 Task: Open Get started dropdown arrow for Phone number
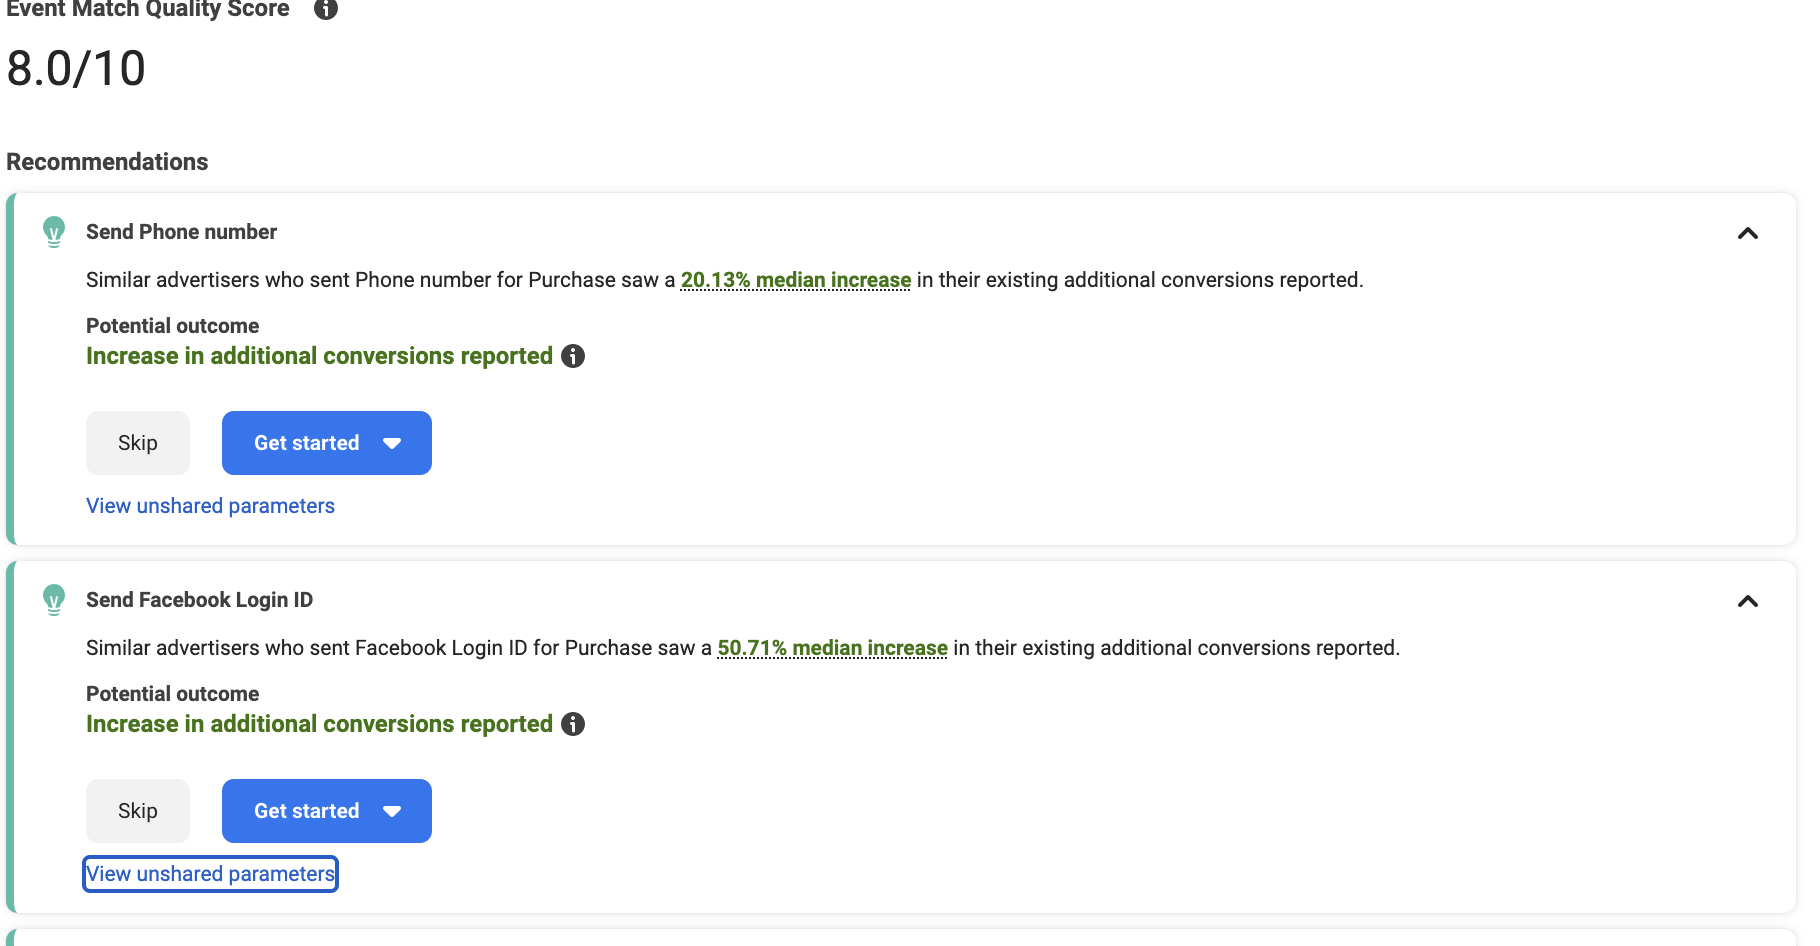pyautogui.click(x=392, y=443)
